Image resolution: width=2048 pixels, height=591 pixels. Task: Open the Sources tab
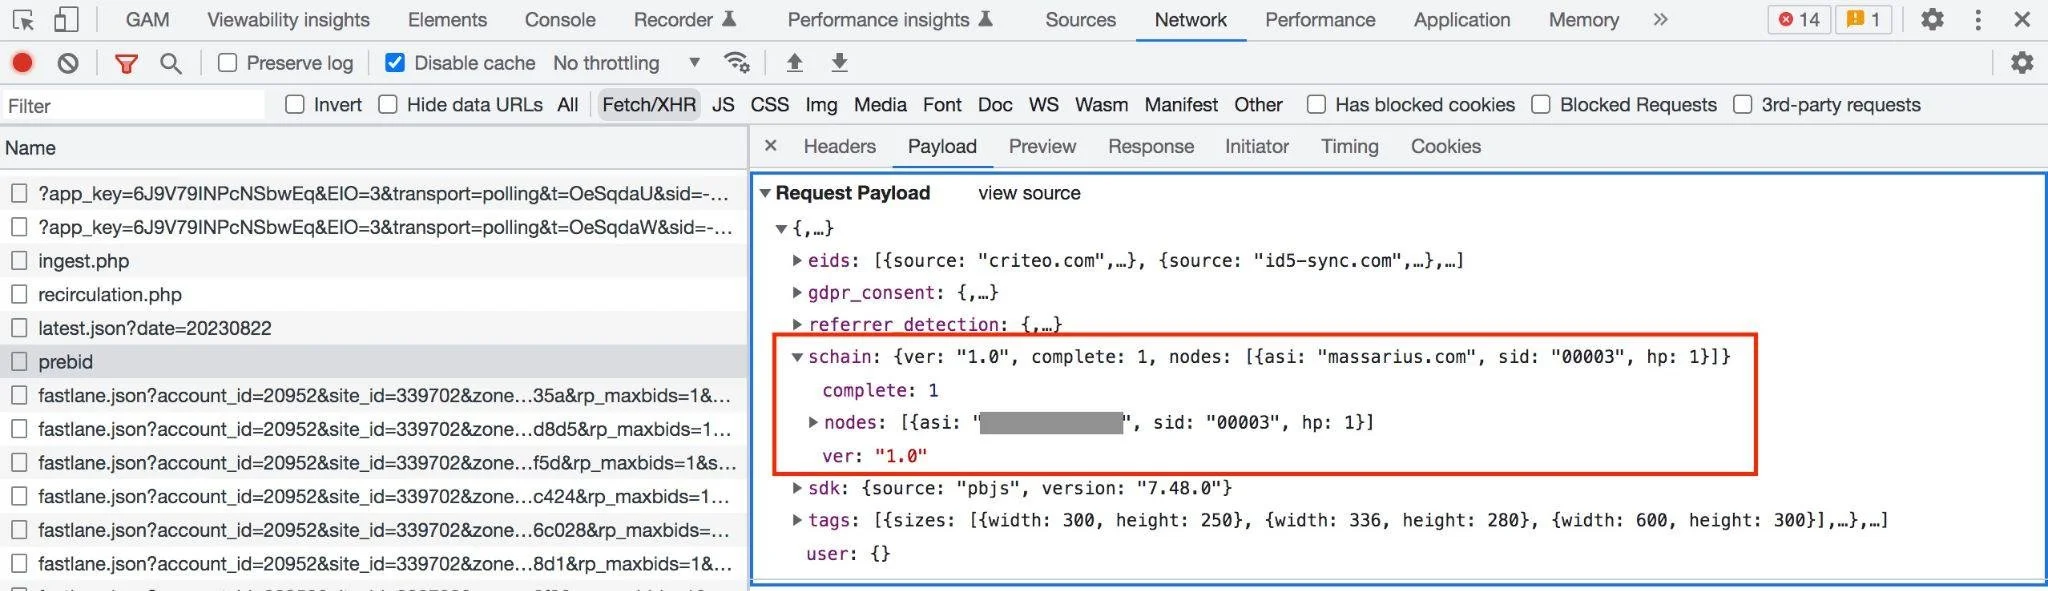pyautogui.click(x=1080, y=19)
